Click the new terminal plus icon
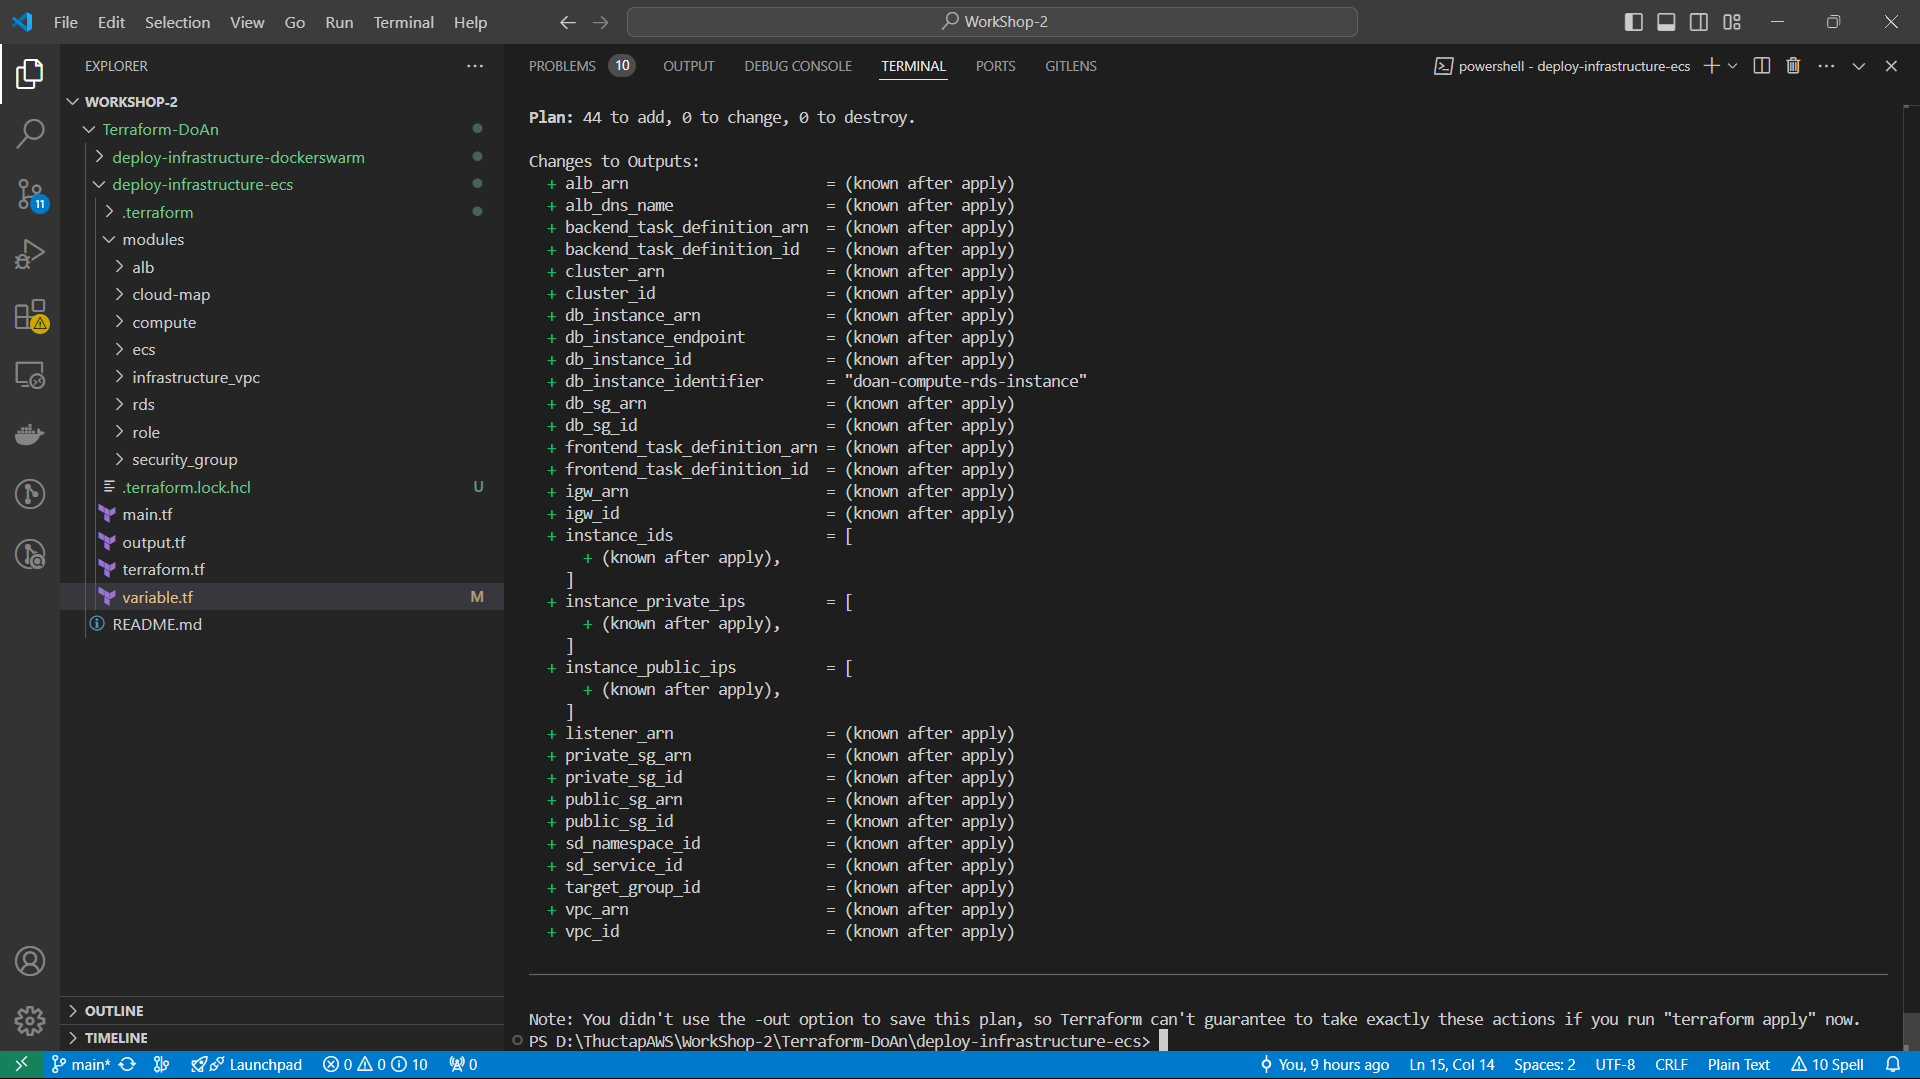 coord(1711,66)
